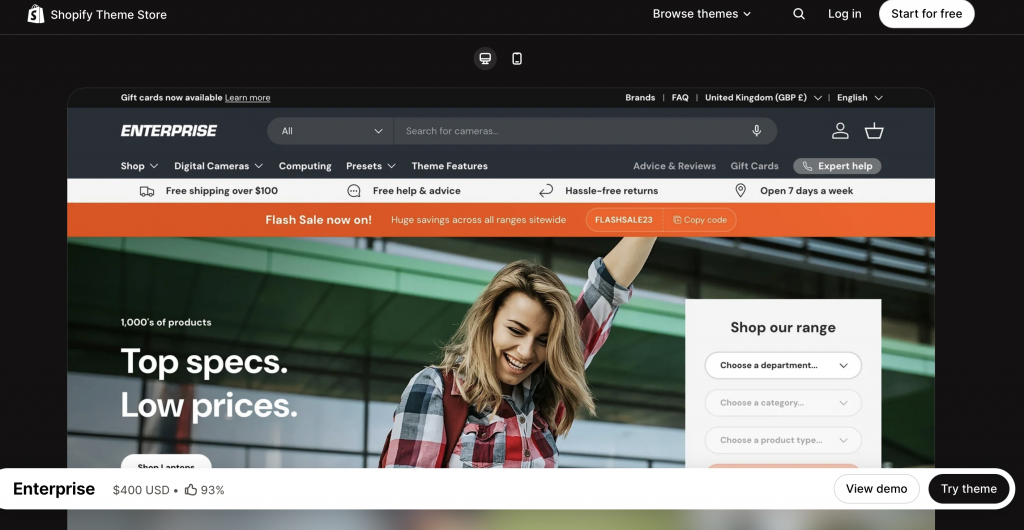This screenshot has height=530, width=1024.
Task: Switch to mobile preview icon
Action: tap(517, 59)
